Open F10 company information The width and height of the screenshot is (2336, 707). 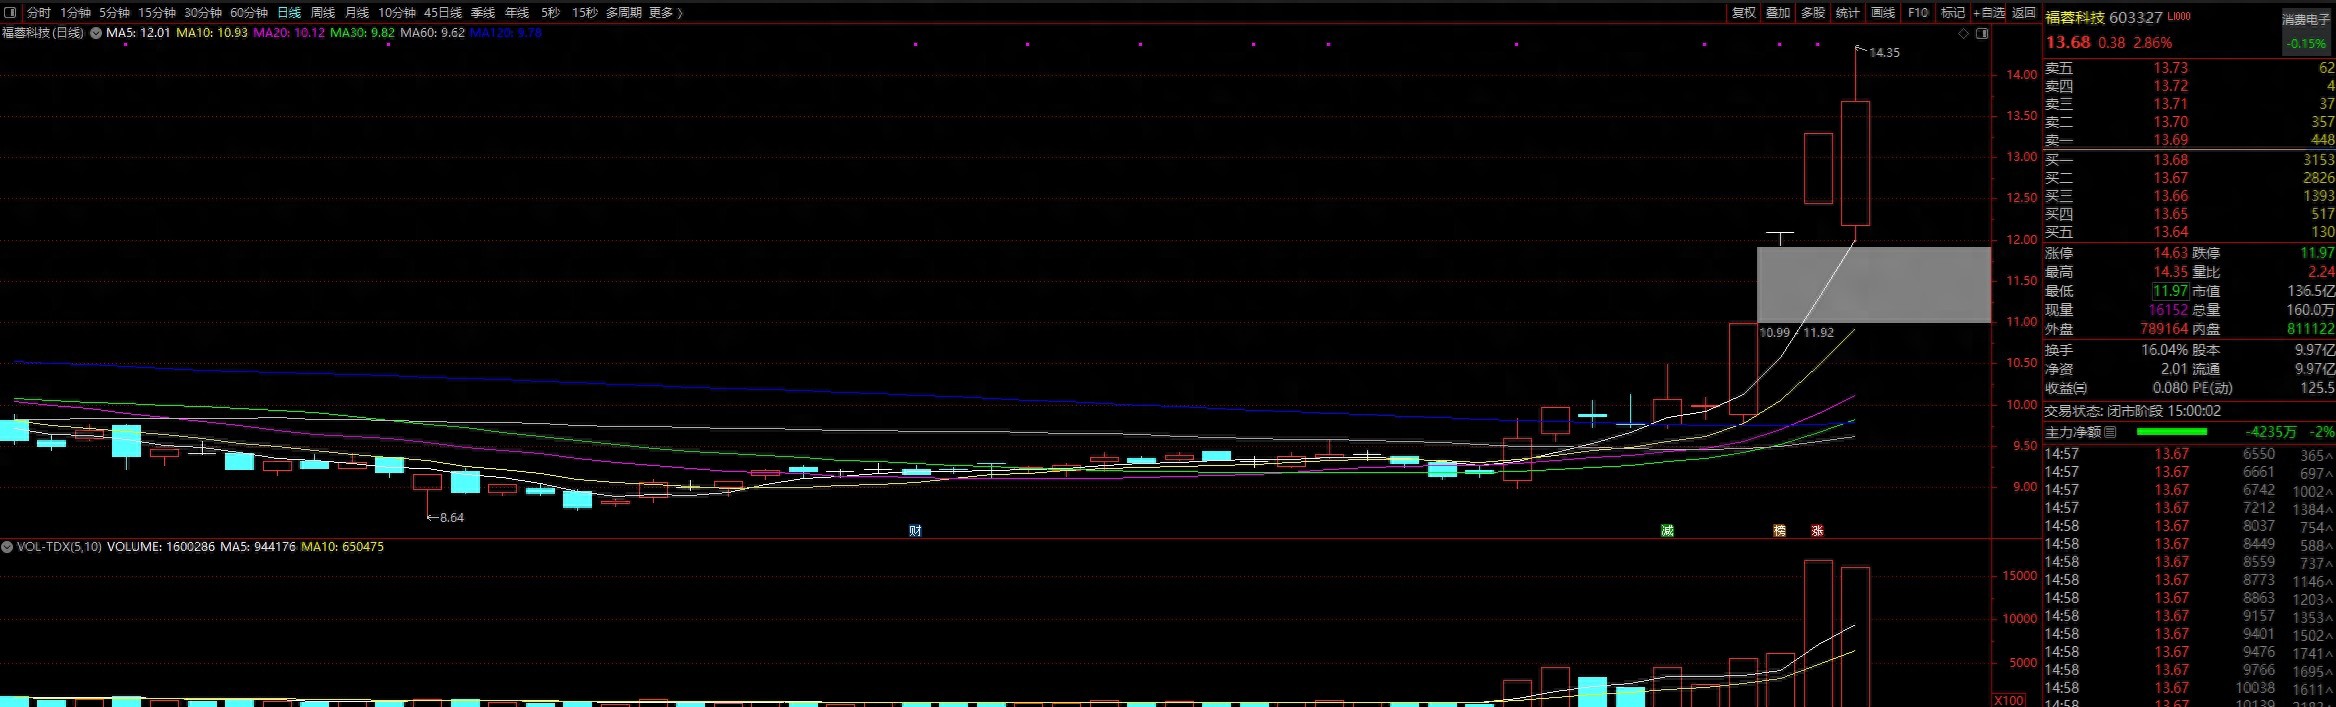(x=1918, y=13)
